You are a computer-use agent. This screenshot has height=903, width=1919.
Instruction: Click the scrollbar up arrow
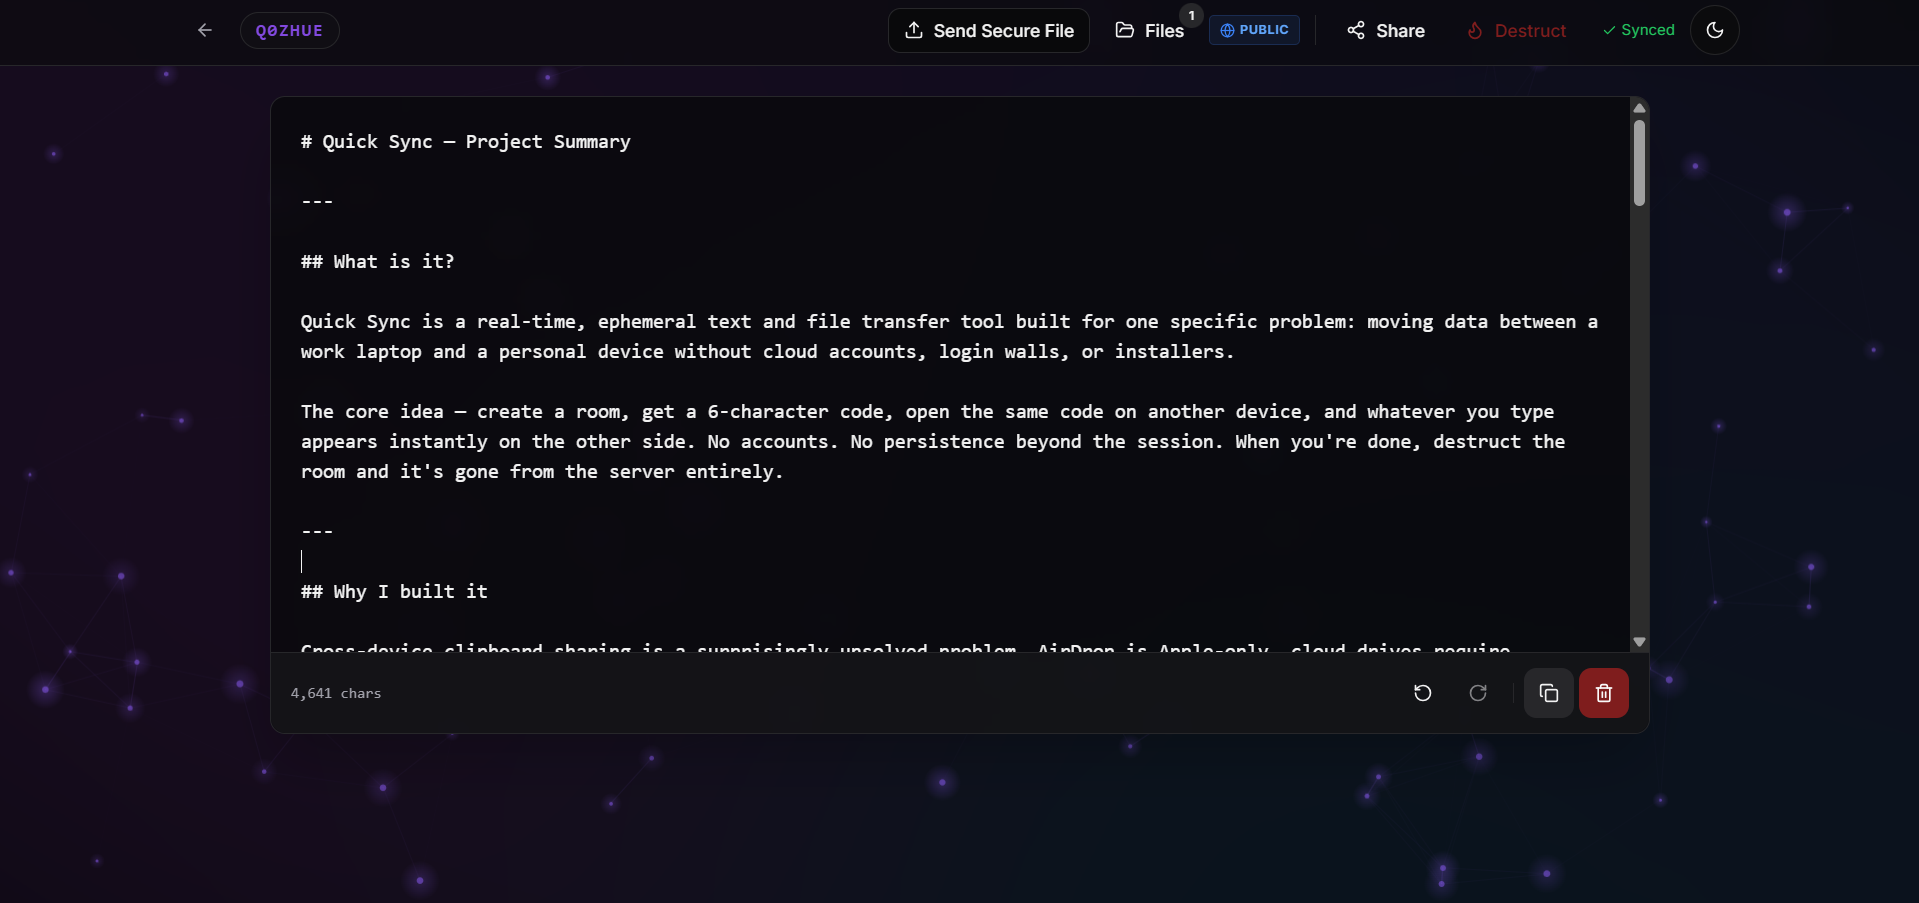point(1639,108)
